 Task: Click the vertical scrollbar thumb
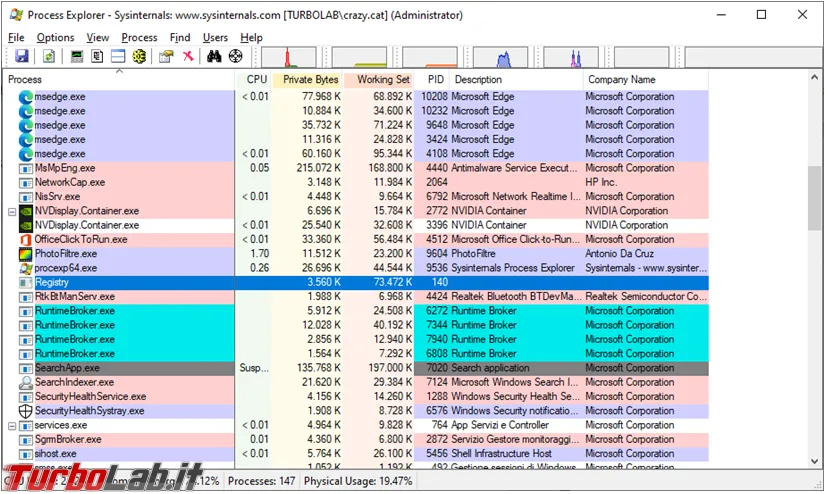click(814, 198)
